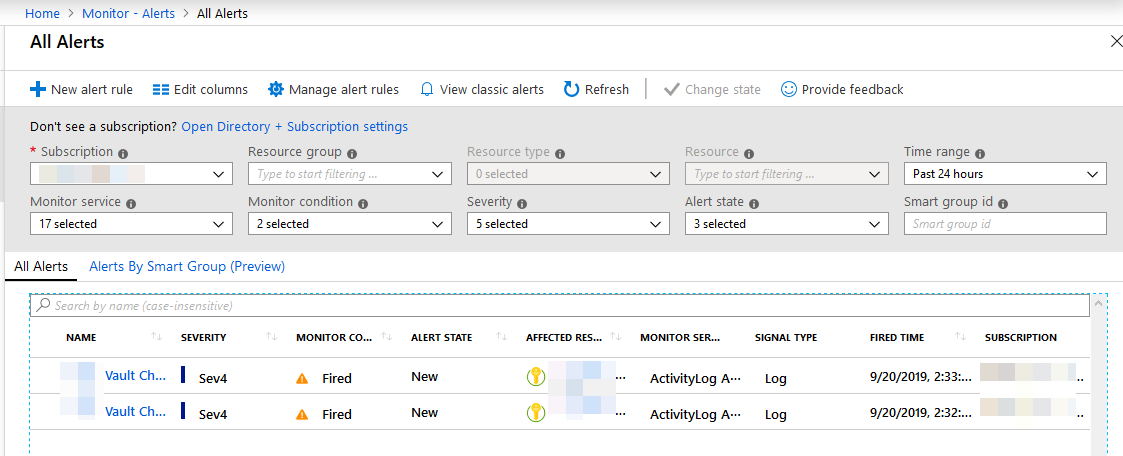Click the Manage alert rules gear icon
Image resolution: width=1123 pixels, height=456 pixels.
(x=276, y=90)
